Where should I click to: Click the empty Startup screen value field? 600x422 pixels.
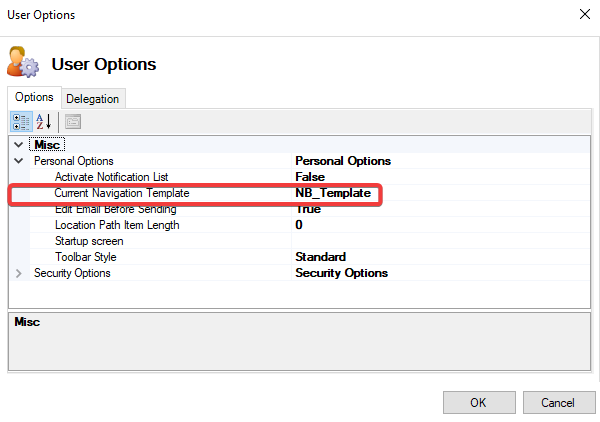pos(440,241)
